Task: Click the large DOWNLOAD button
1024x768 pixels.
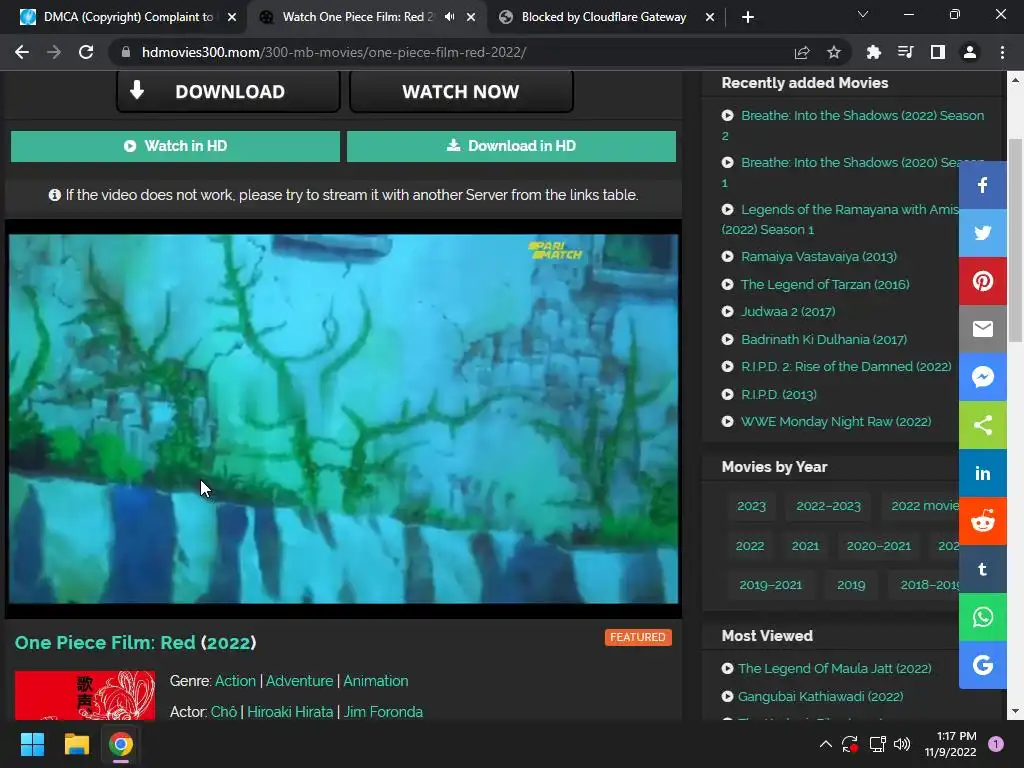Action: (229, 91)
